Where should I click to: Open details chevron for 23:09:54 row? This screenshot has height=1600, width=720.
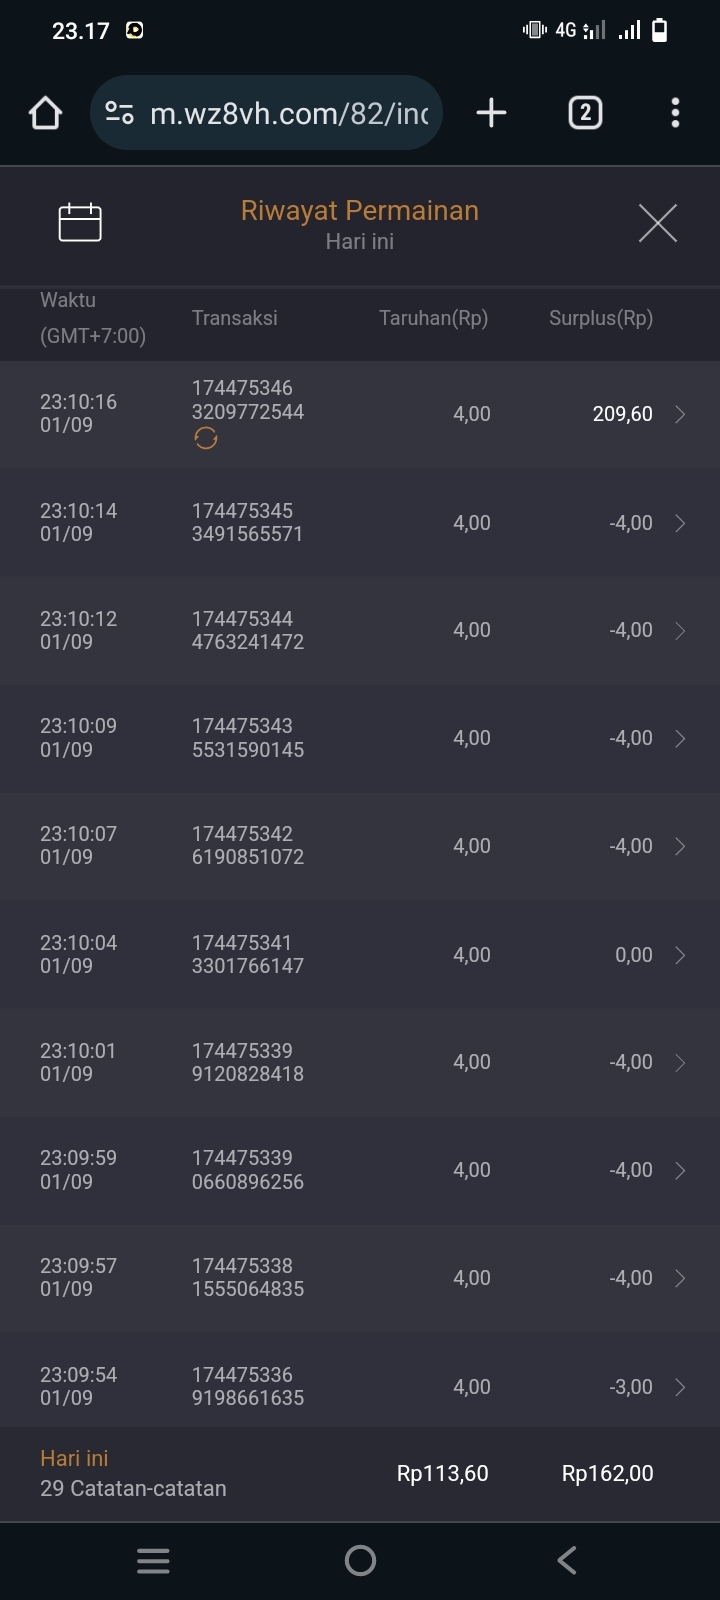680,1387
